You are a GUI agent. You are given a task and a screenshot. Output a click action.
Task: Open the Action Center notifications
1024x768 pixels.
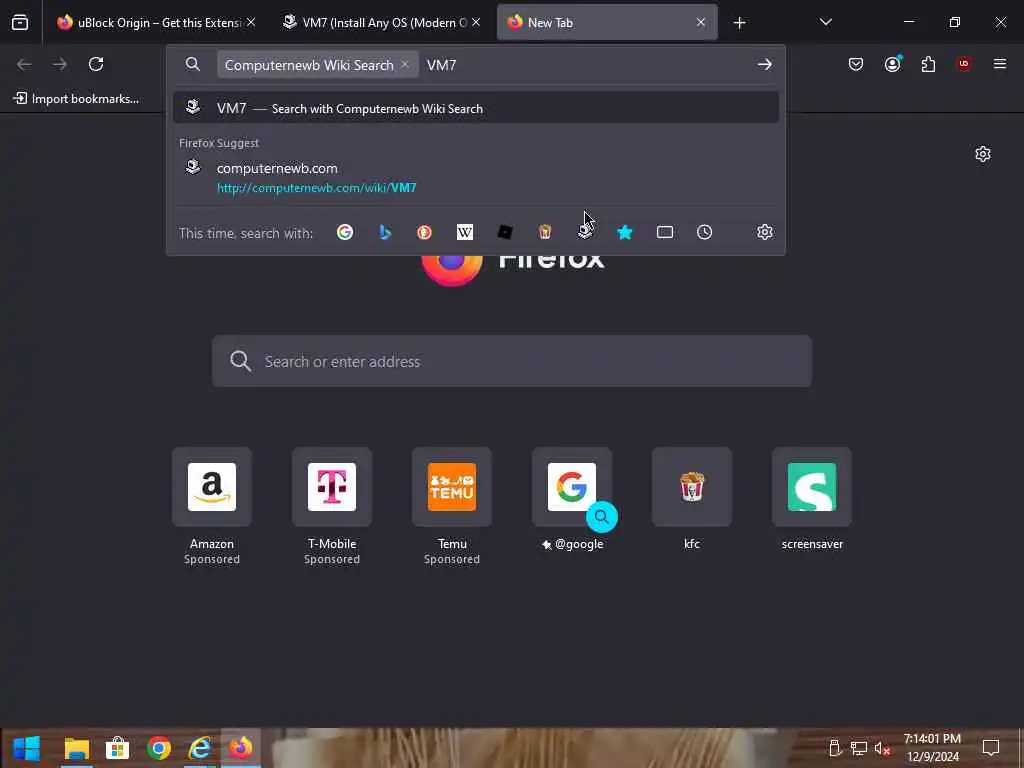(x=991, y=748)
